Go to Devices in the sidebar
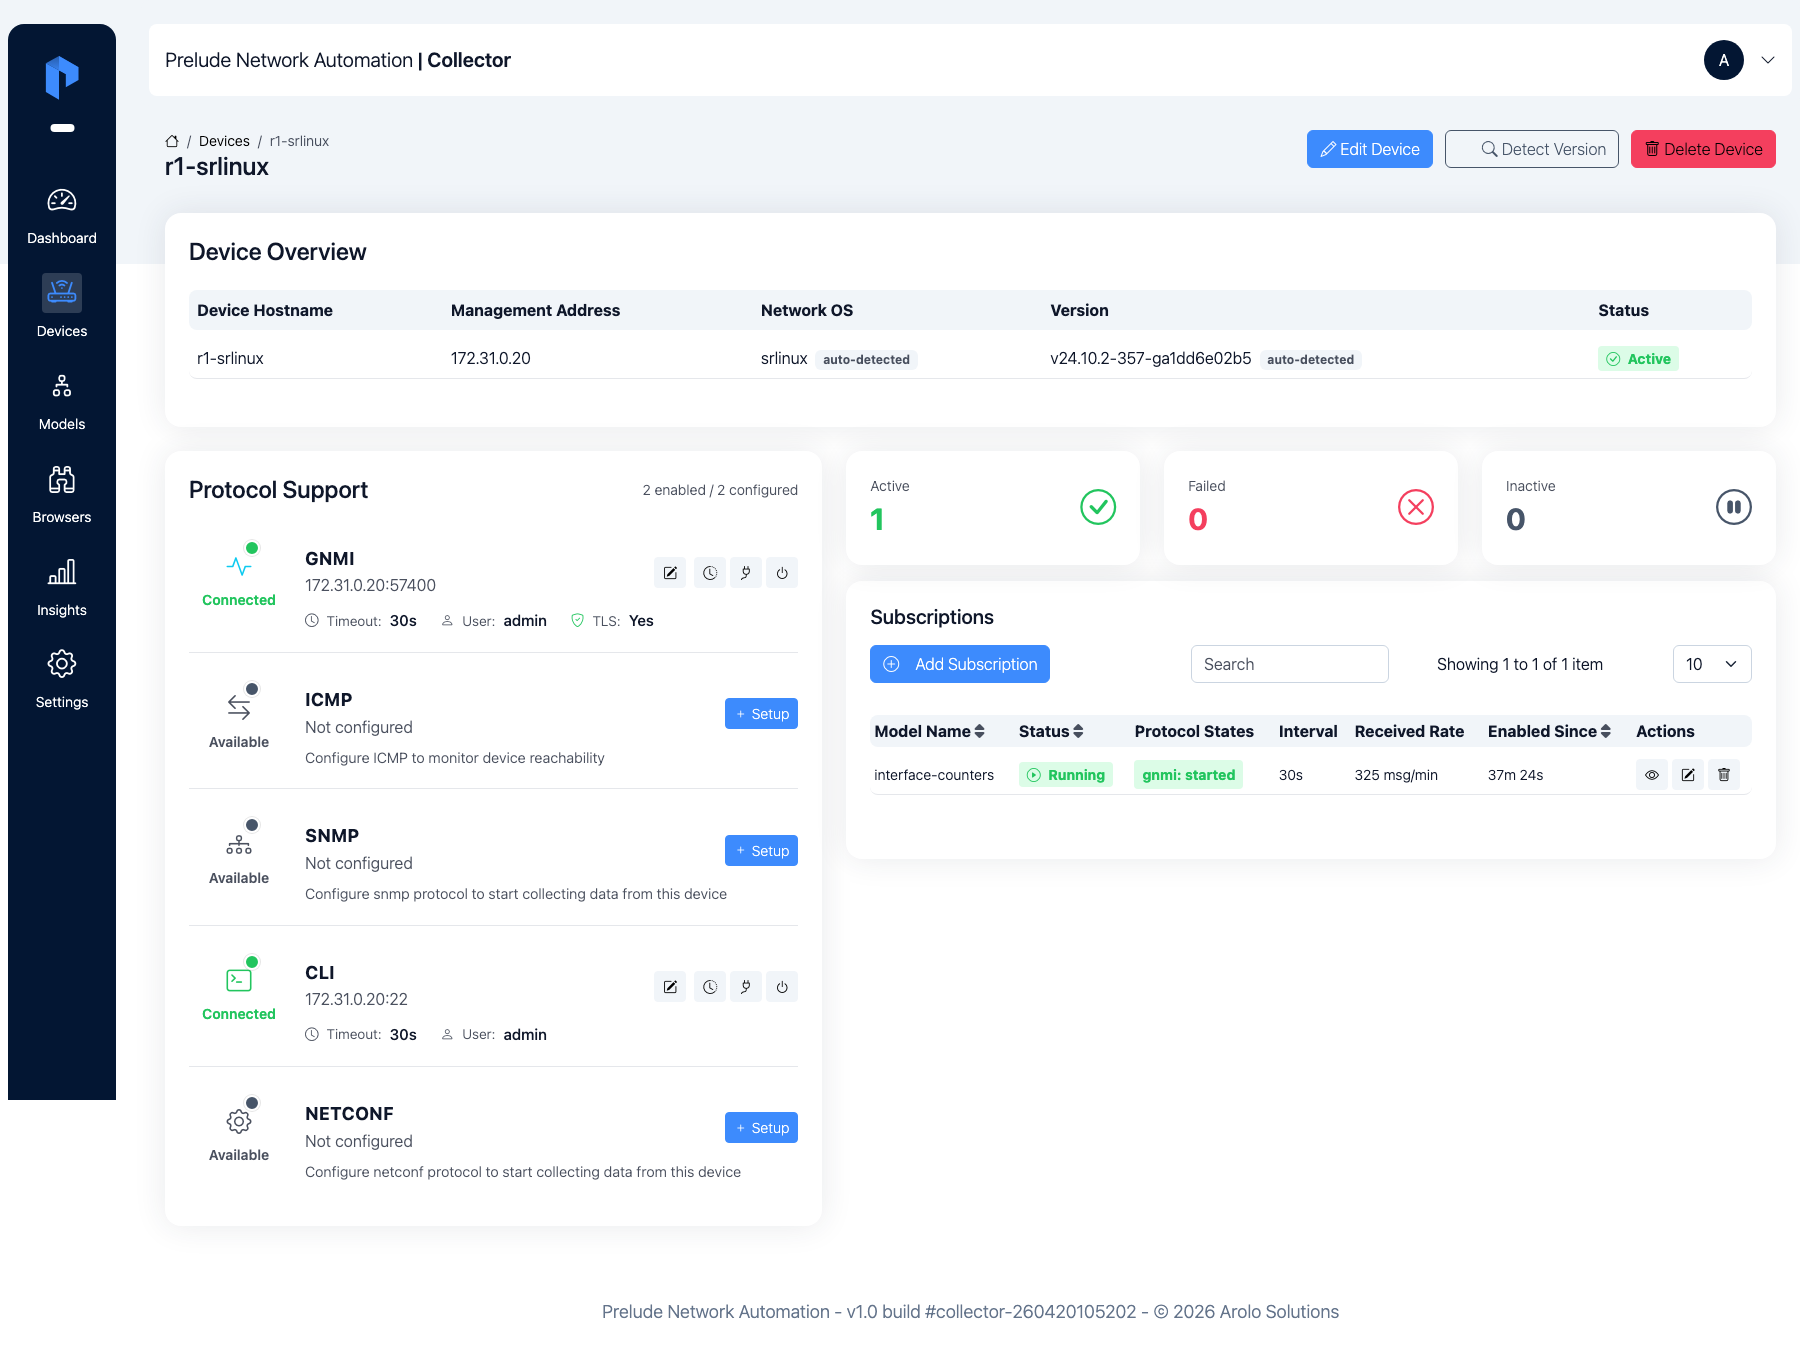This screenshot has height=1349, width=1800. pyautogui.click(x=62, y=309)
